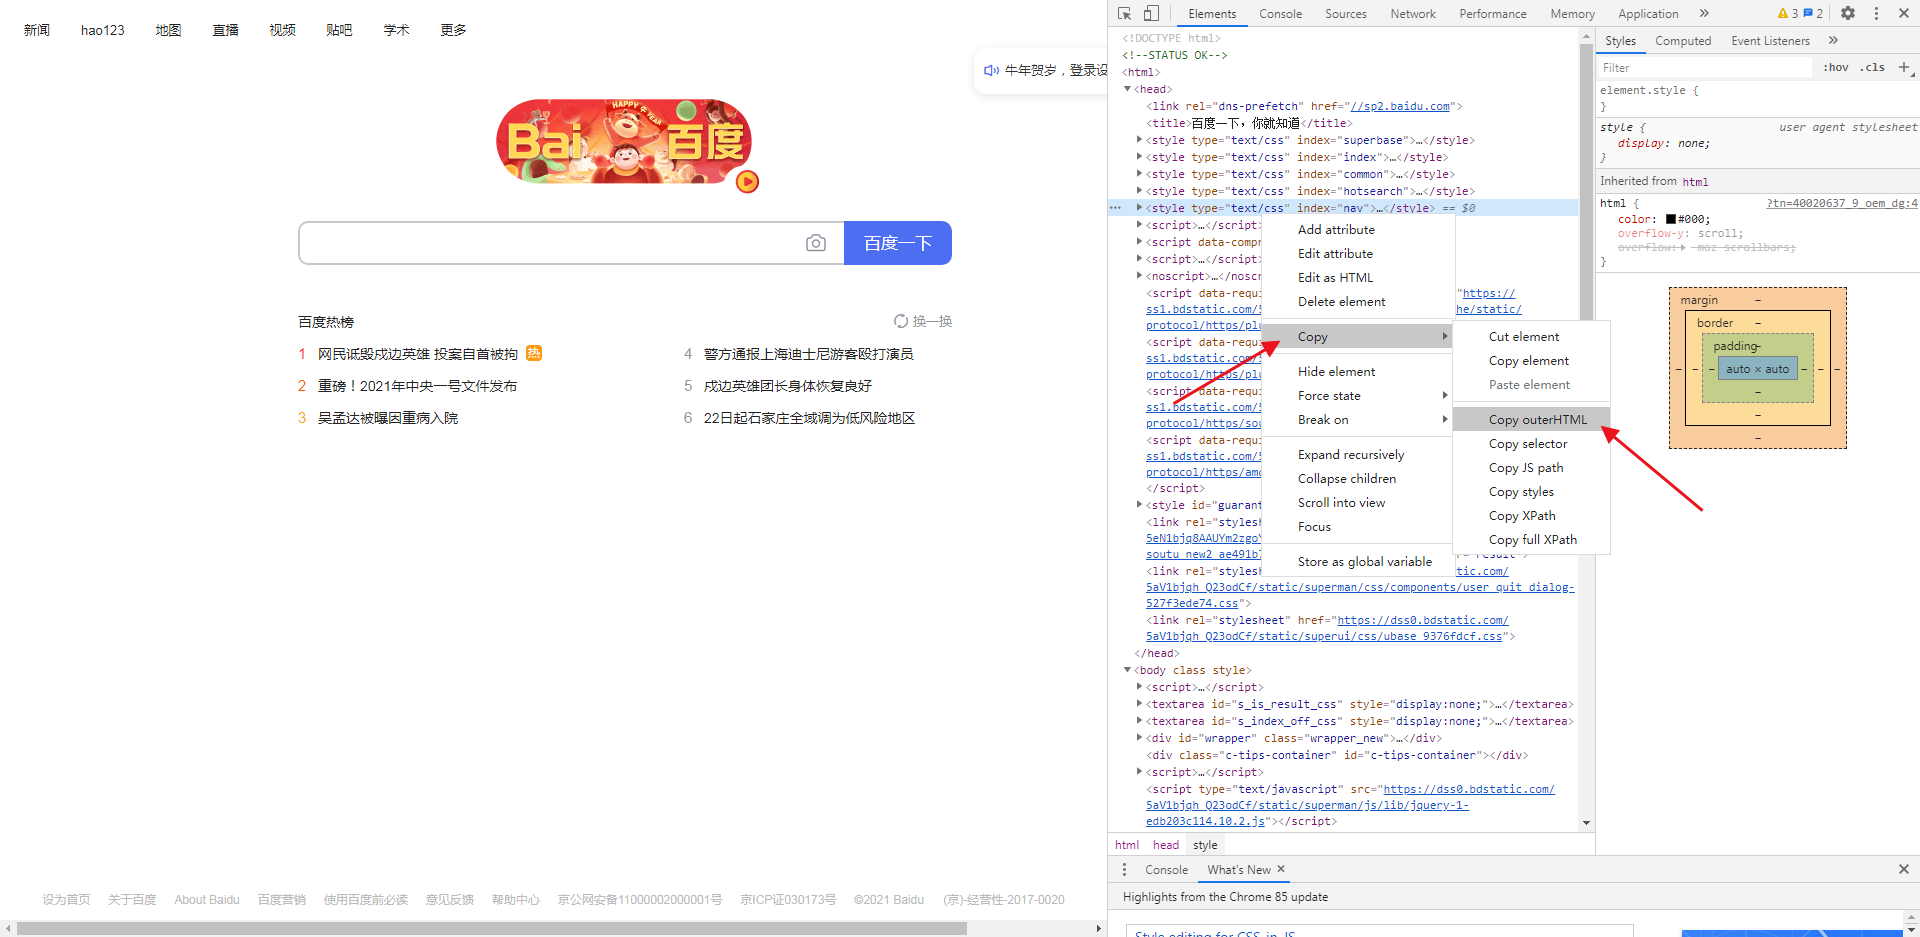Click the refresh icon beside 换一换
This screenshot has height=937, width=1920.
pos(901,321)
